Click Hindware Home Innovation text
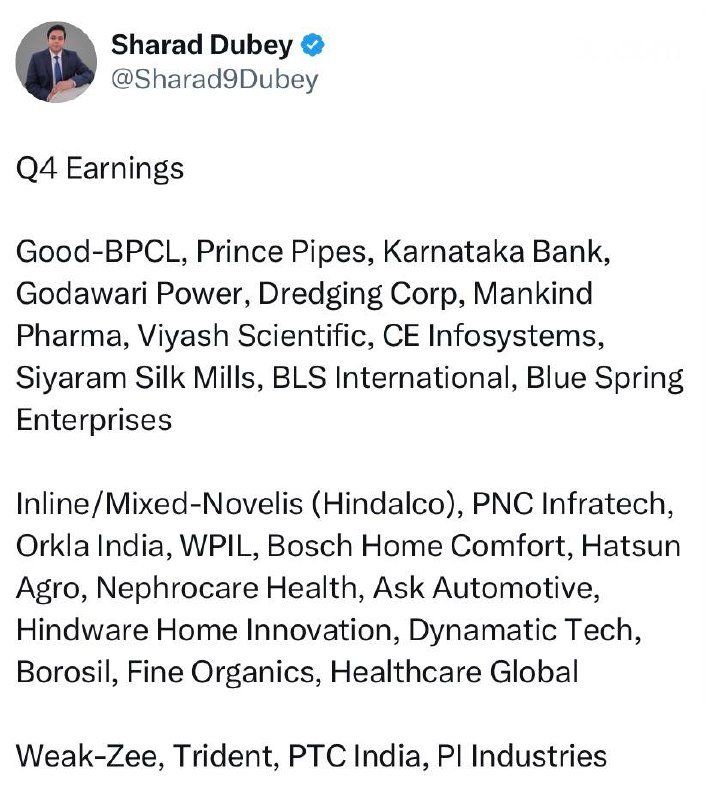Viewport: 711px width, 800px height. (204, 630)
